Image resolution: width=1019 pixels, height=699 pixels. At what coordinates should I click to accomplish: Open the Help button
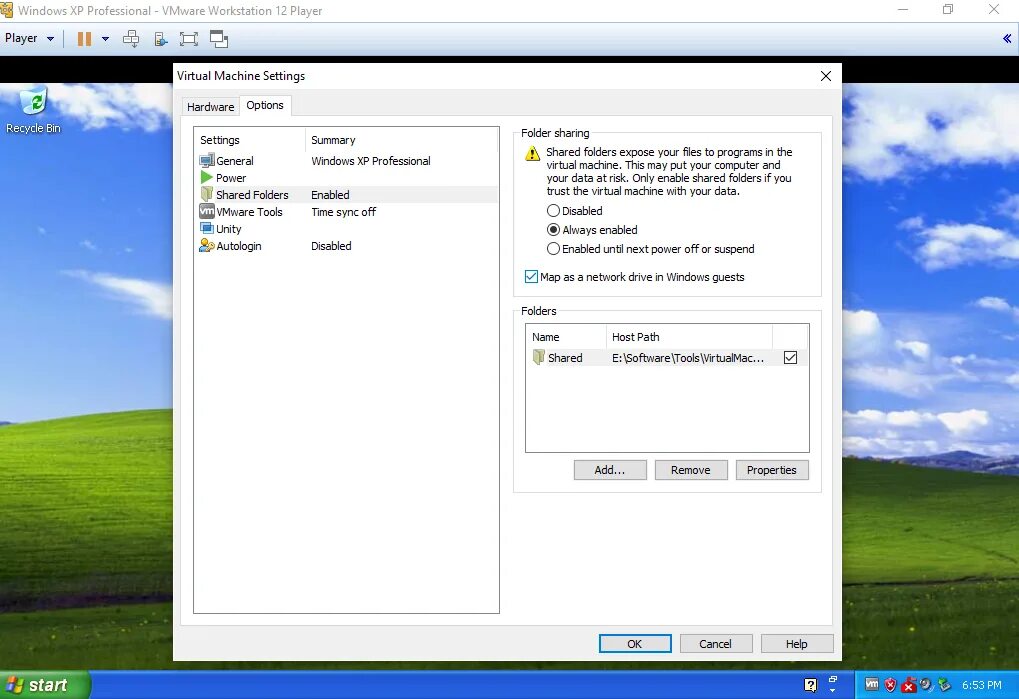tap(797, 644)
